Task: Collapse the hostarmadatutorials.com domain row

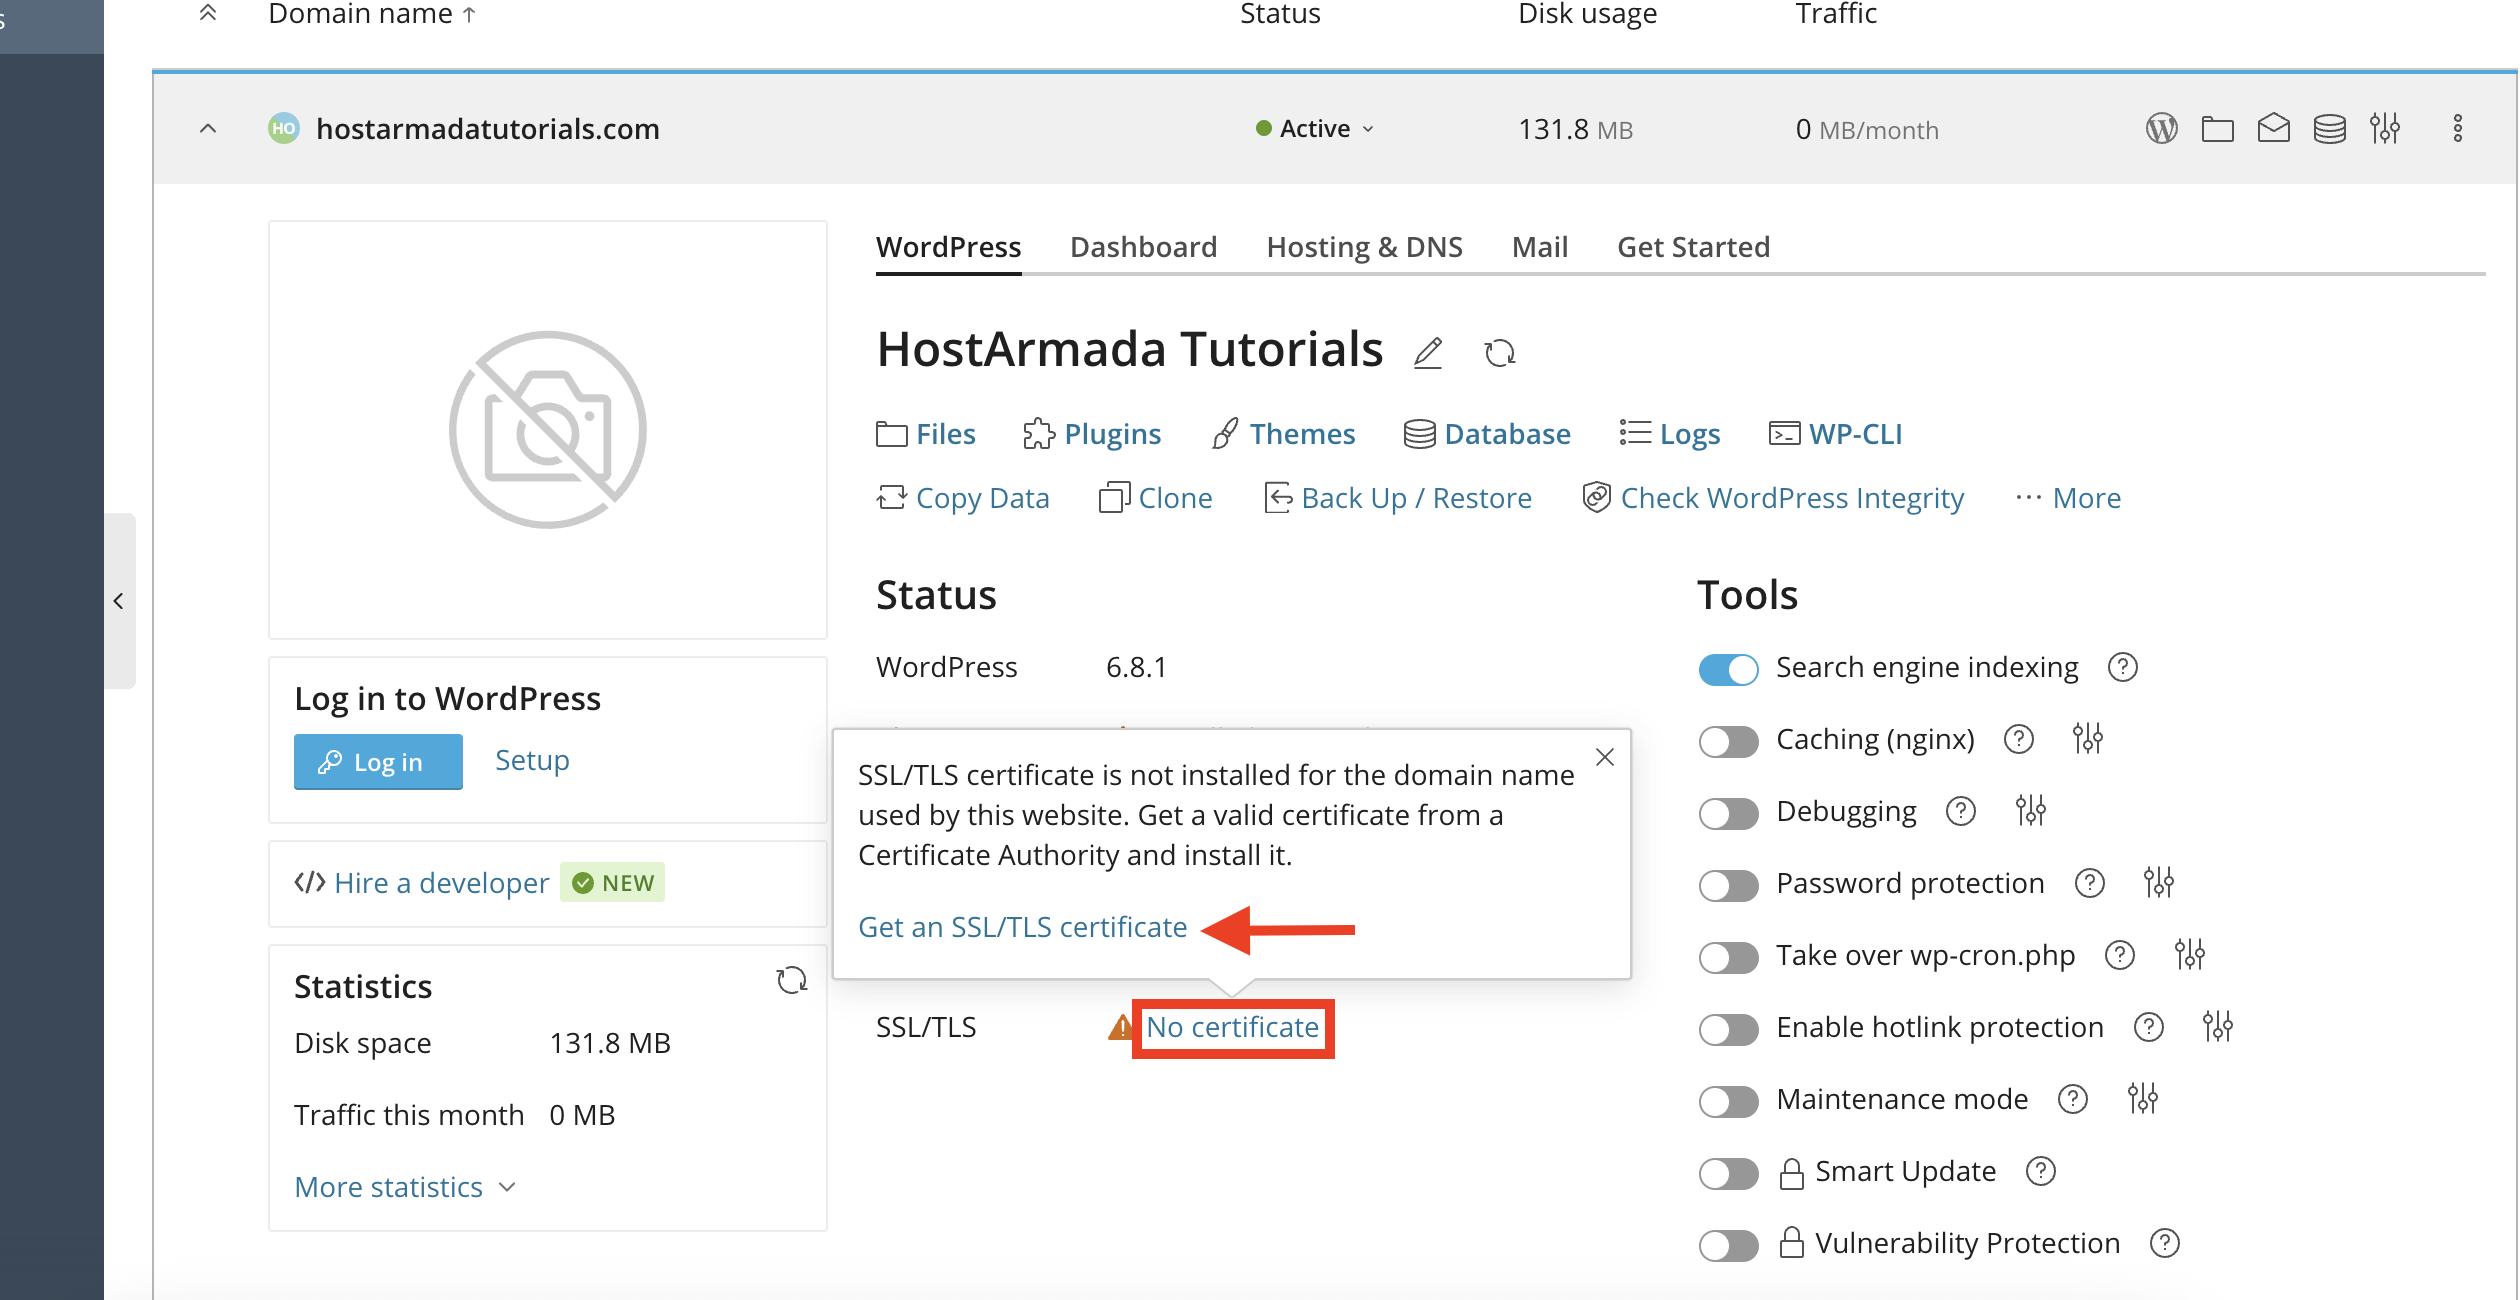Action: [208, 129]
